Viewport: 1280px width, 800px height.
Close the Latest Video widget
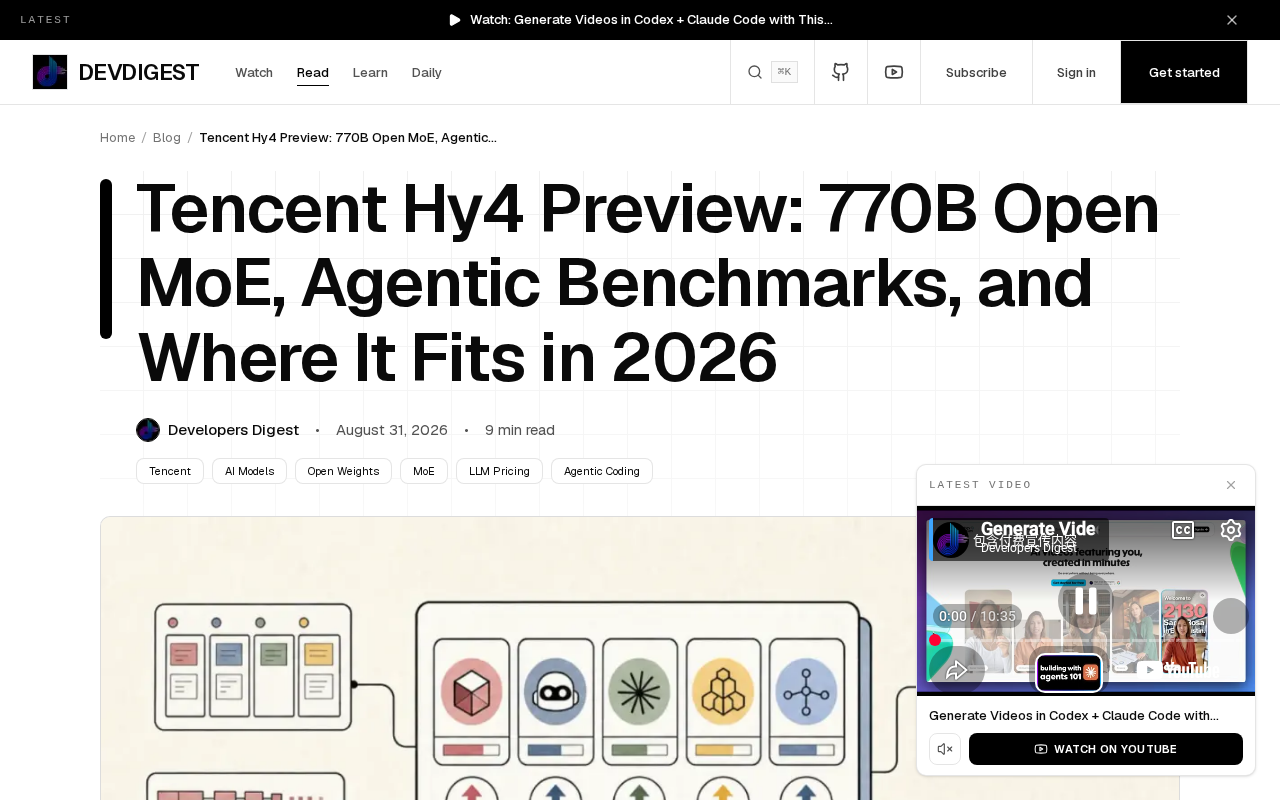coord(1231,485)
